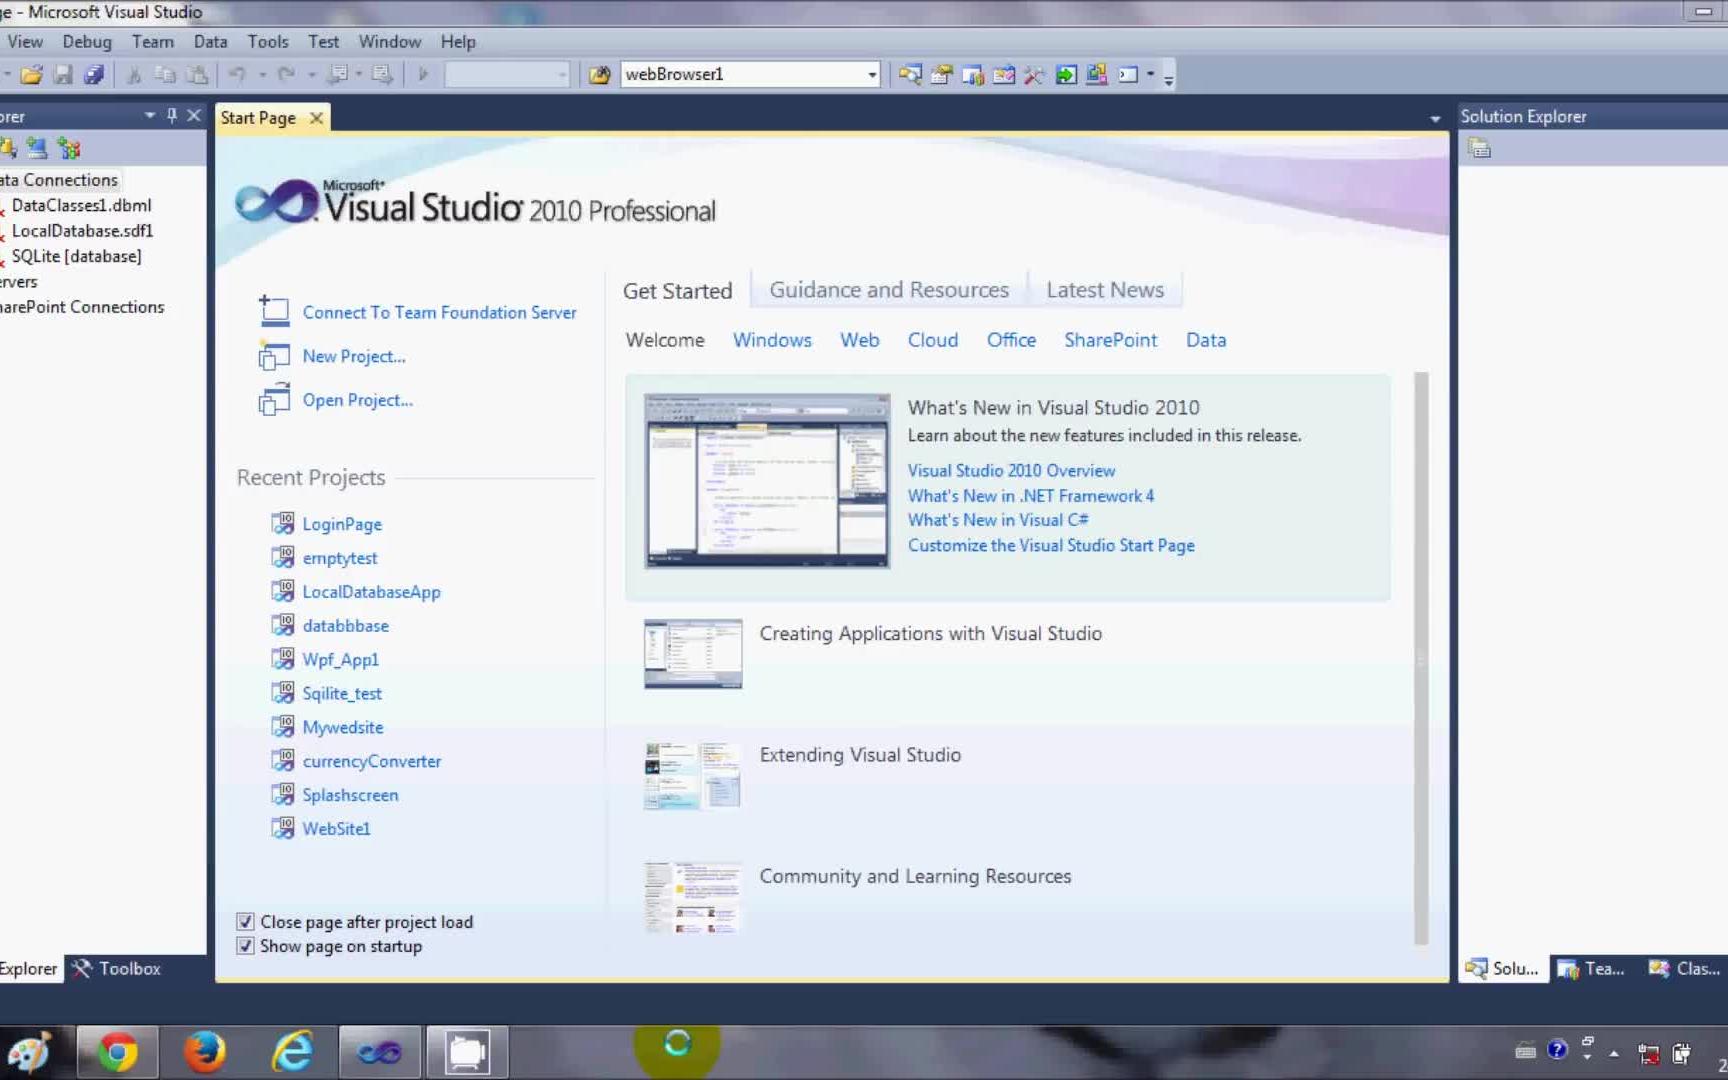The height and width of the screenshot is (1080, 1728).
Task: Toggle 'Show page on startup' checkbox
Action: 245,945
